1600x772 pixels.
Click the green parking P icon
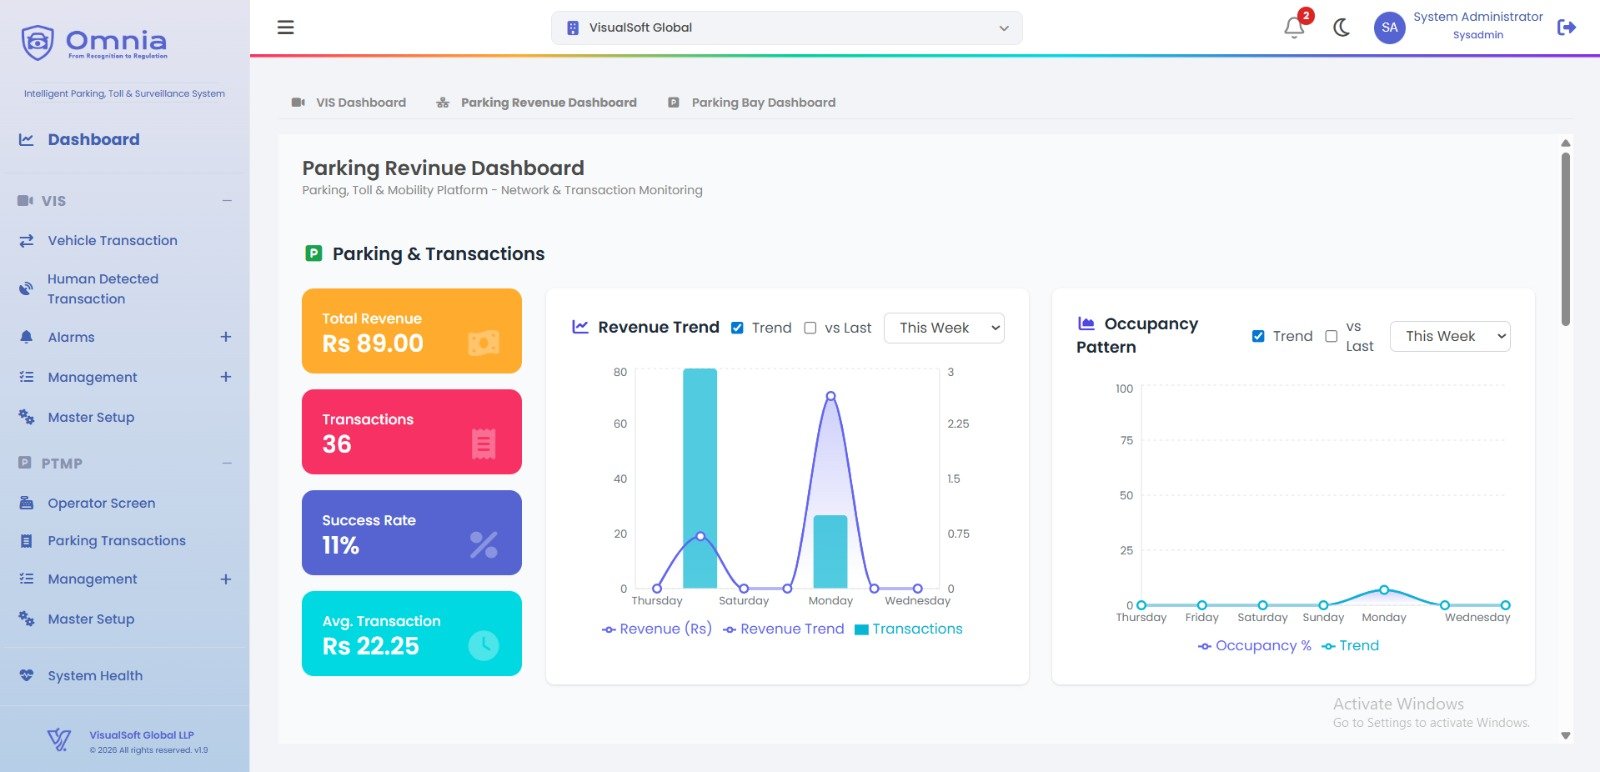[x=314, y=253]
